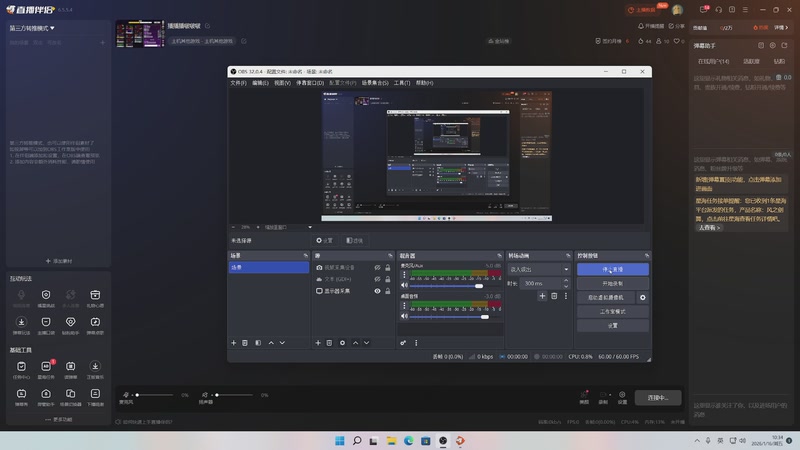800x450 pixels.
Task: Move selected source up in Sources panel
Action: pyautogui.click(x=356, y=343)
